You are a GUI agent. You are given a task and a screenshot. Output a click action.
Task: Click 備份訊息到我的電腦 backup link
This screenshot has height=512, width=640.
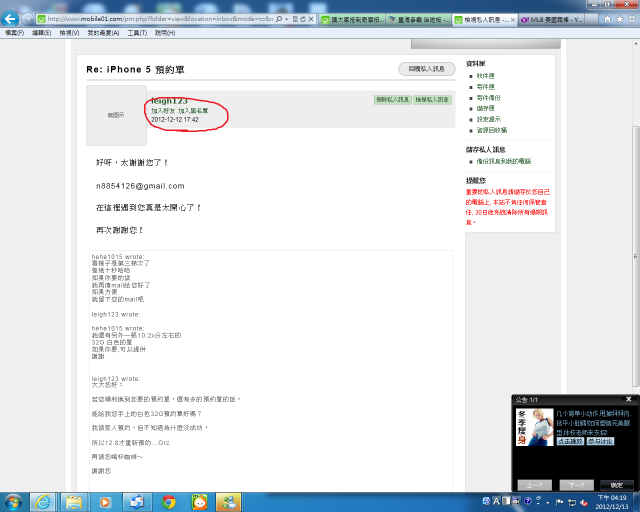[504, 161]
